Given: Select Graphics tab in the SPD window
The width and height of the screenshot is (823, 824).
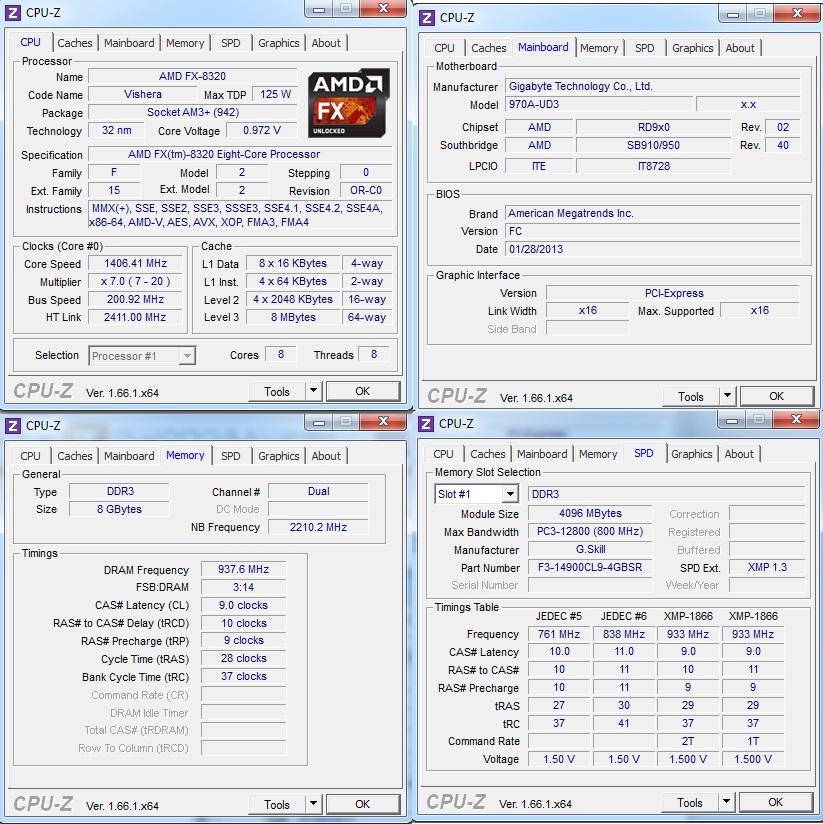Looking at the screenshot, I should 692,454.
